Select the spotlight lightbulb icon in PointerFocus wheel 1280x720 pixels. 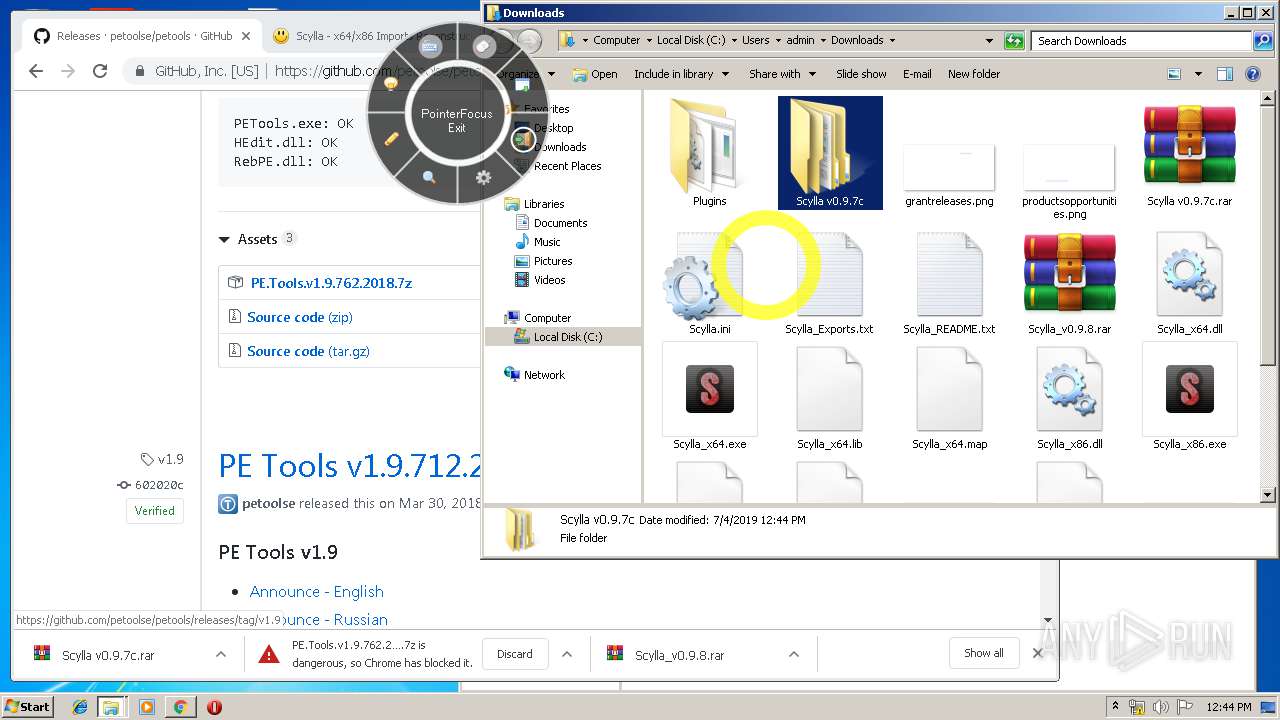click(392, 84)
